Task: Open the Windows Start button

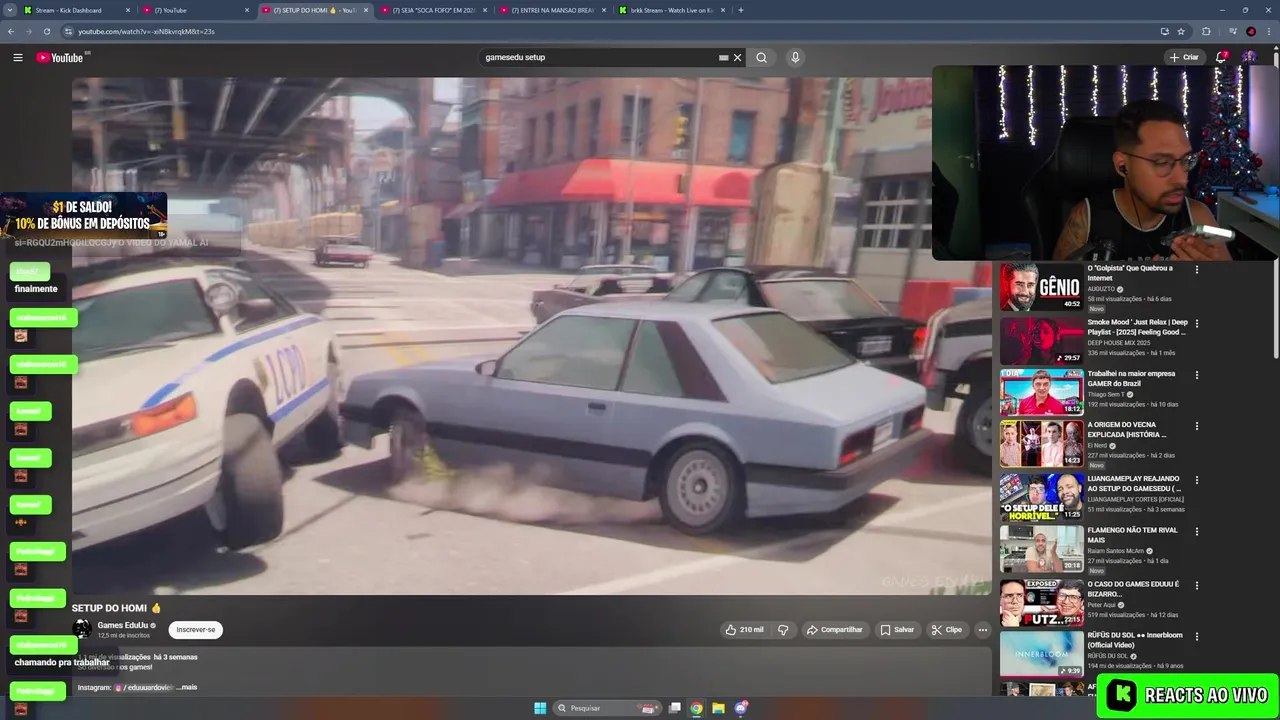Action: [540, 708]
